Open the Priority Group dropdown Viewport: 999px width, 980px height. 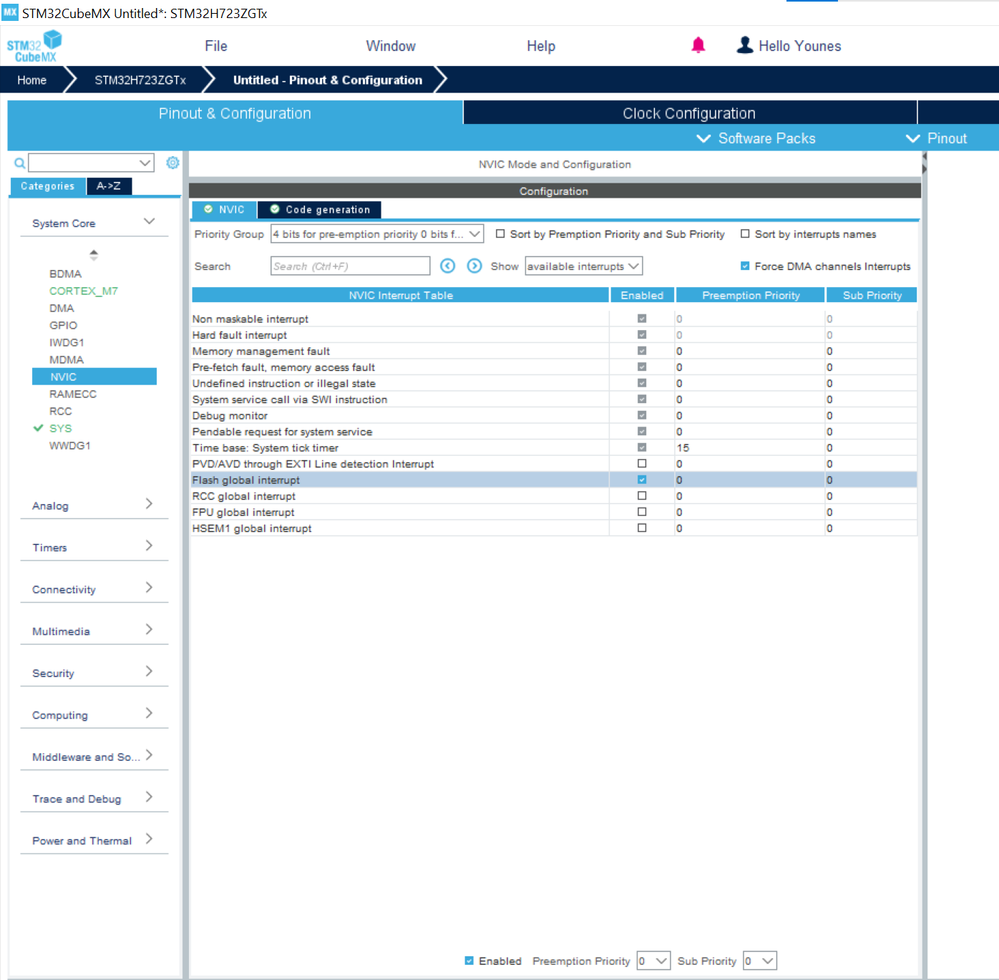click(377, 234)
